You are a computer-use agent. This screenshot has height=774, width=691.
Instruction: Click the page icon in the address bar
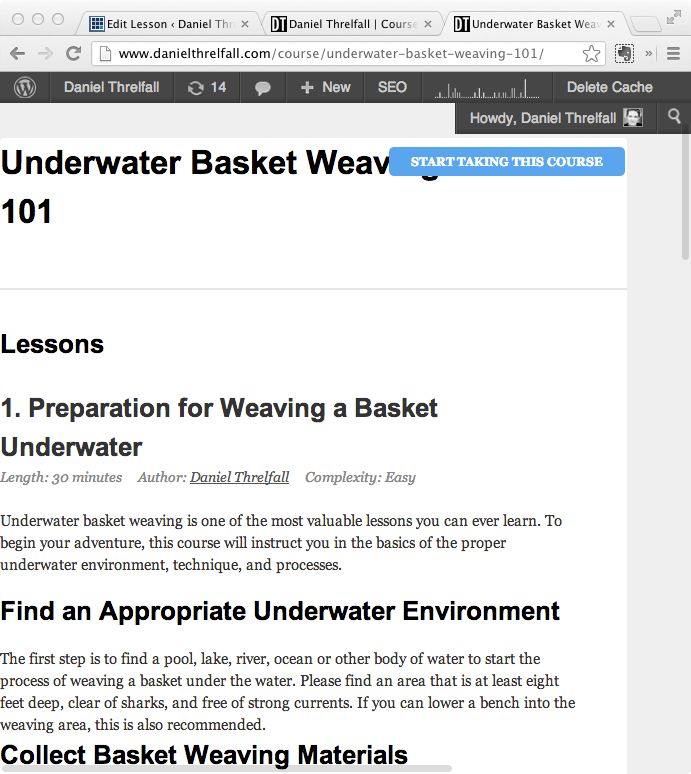pos(105,53)
